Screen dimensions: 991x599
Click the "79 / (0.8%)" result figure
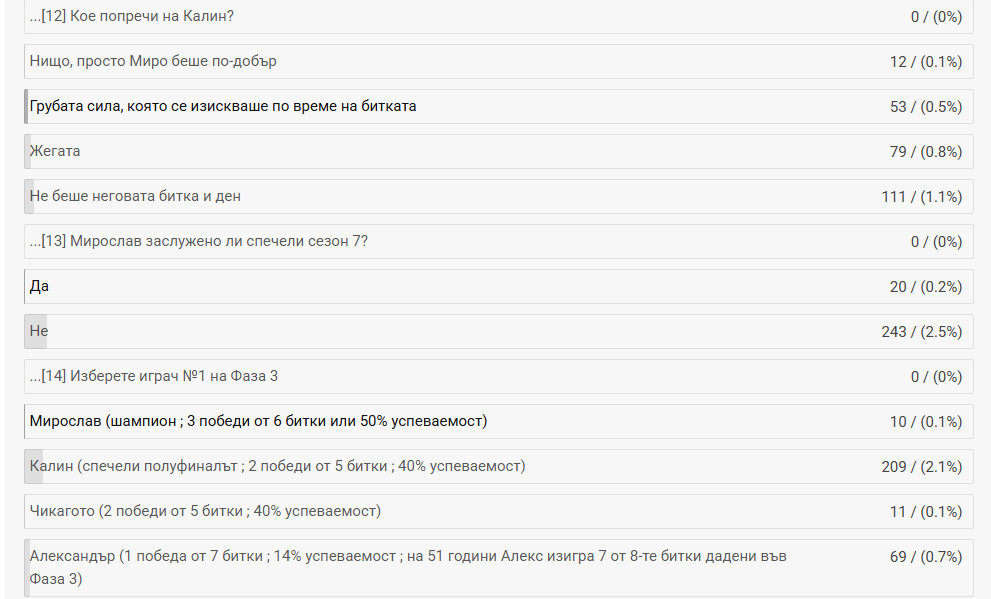point(925,151)
